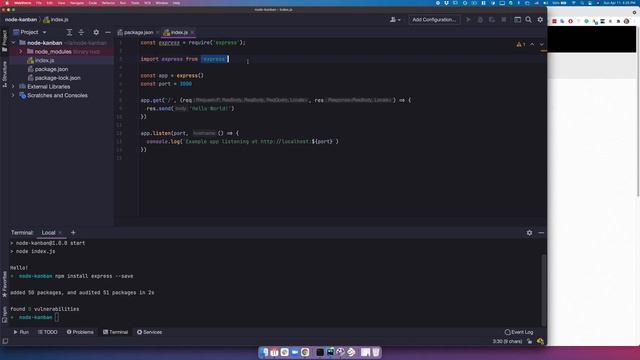Select package.json in the project tree
640x360 pixels.
click(x=51, y=69)
